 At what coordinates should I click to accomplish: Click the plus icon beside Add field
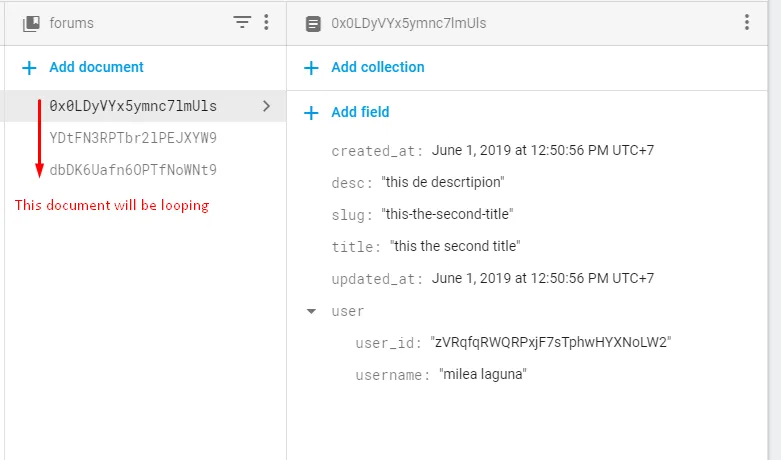pyautogui.click(x=311, y=113)
